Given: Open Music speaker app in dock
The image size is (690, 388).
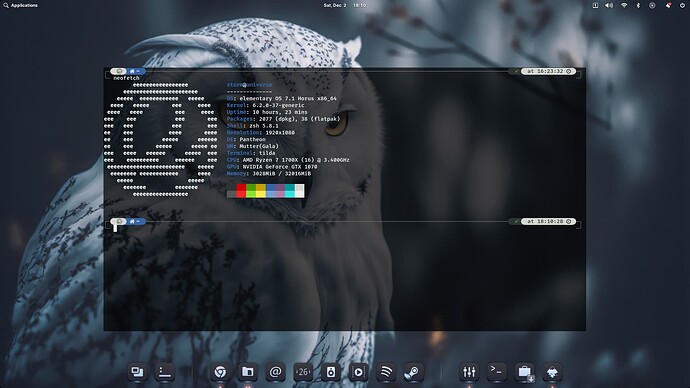Looking at the screenshot, I should click(x=331, y=372).
